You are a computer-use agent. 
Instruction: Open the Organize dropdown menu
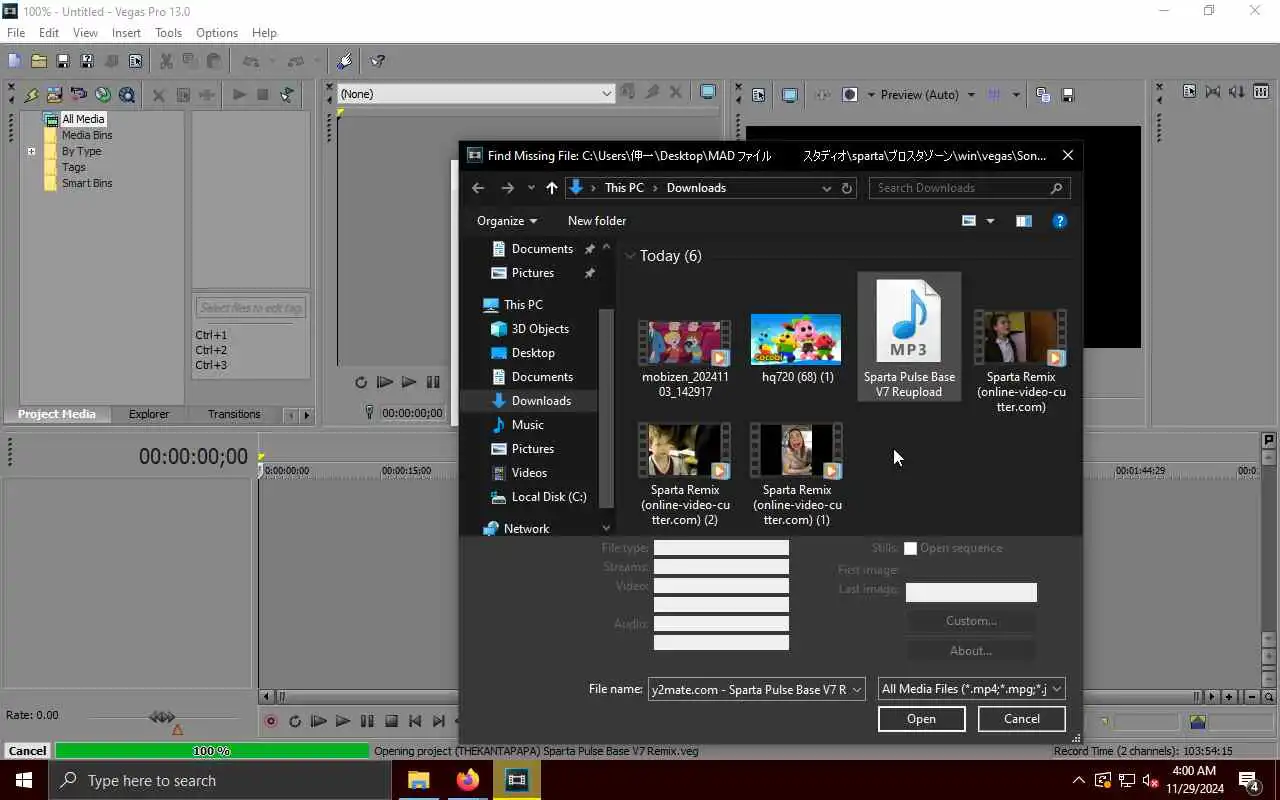[507, 221]
